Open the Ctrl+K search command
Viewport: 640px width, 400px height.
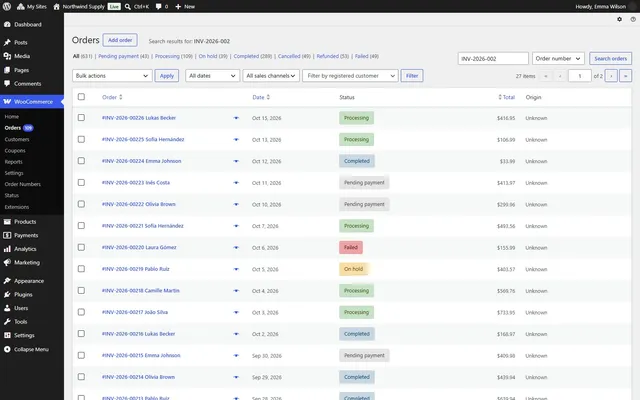(x=137, y=7)
